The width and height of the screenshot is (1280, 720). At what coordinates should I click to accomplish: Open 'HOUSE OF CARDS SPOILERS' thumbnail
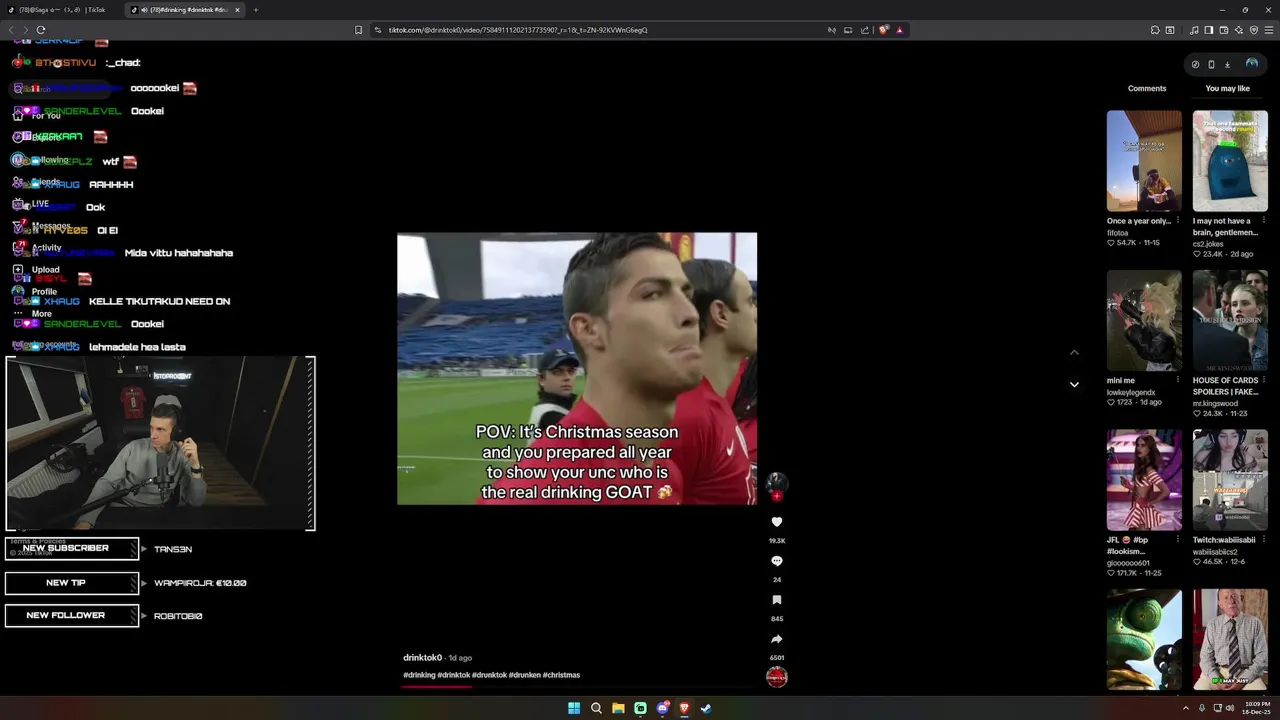1230,320
